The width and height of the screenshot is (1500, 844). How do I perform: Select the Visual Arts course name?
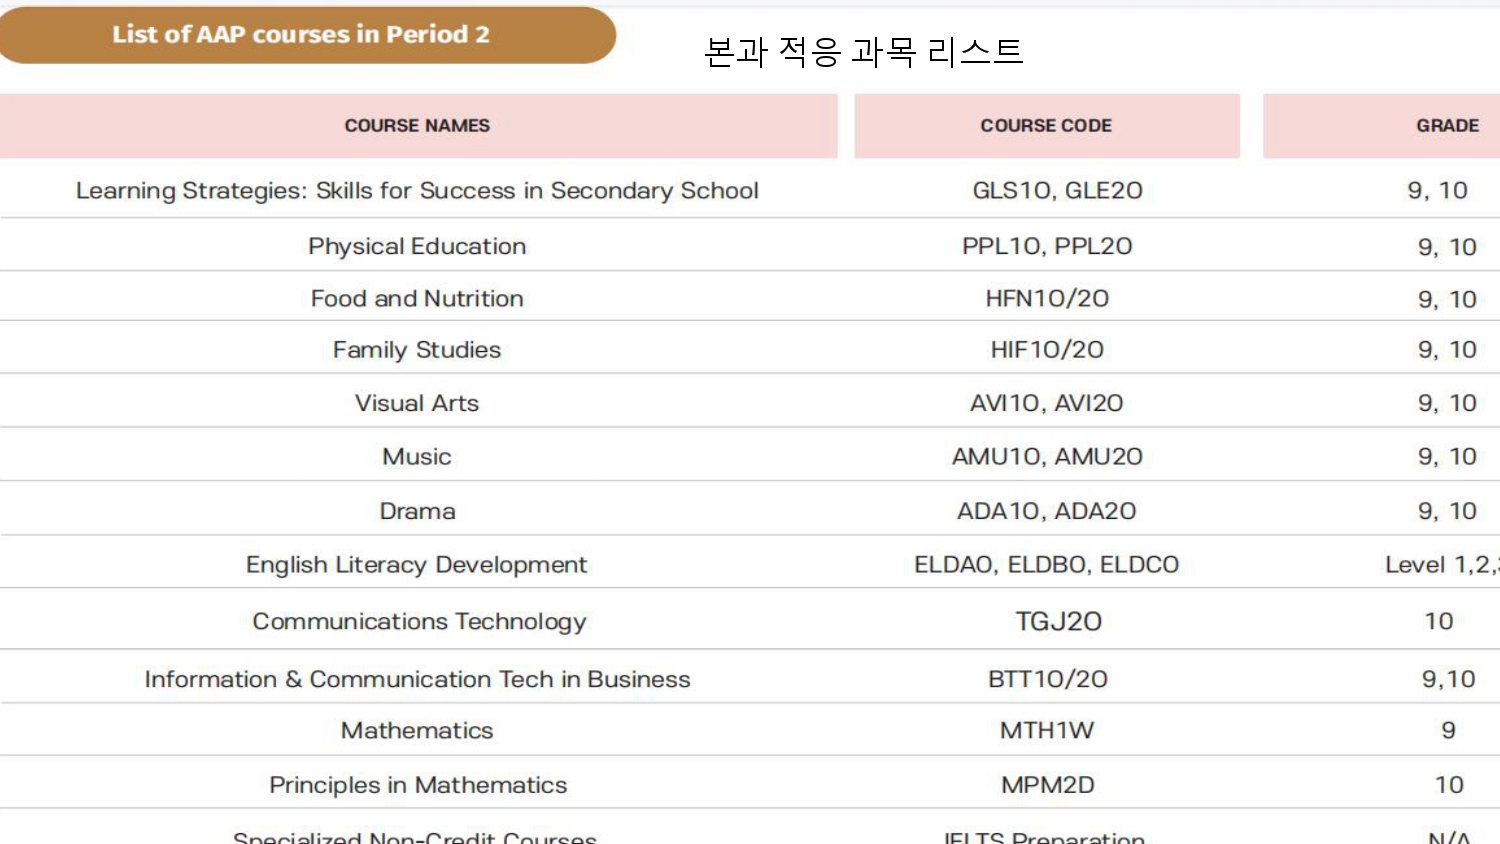pyautogui.click(x=417, y=403)
